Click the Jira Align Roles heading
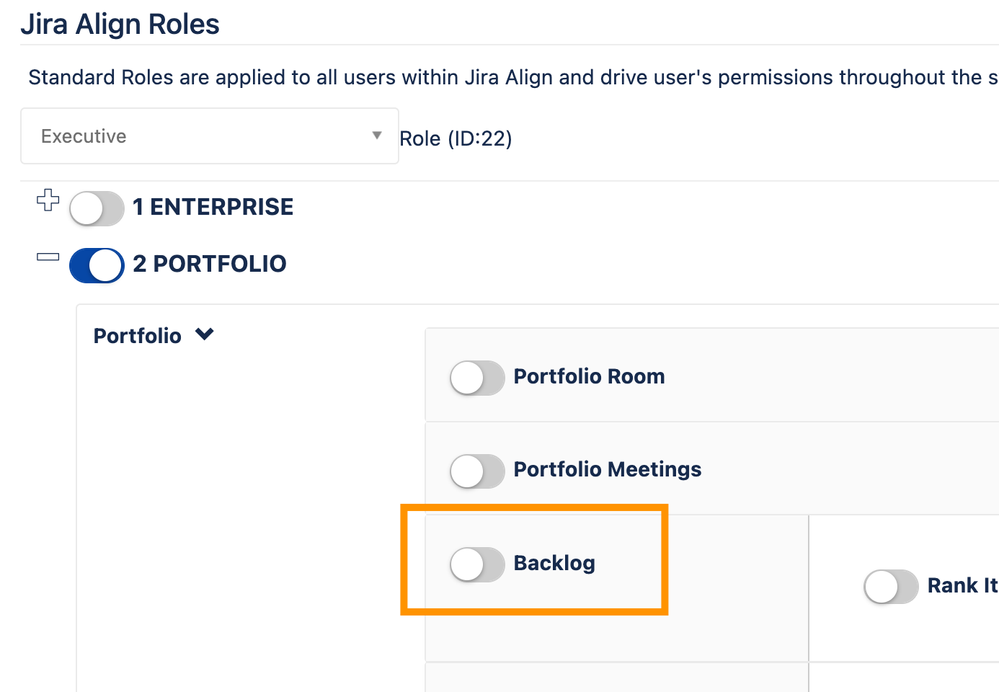This screenshot has width=999, height=692. coord(120,23)
